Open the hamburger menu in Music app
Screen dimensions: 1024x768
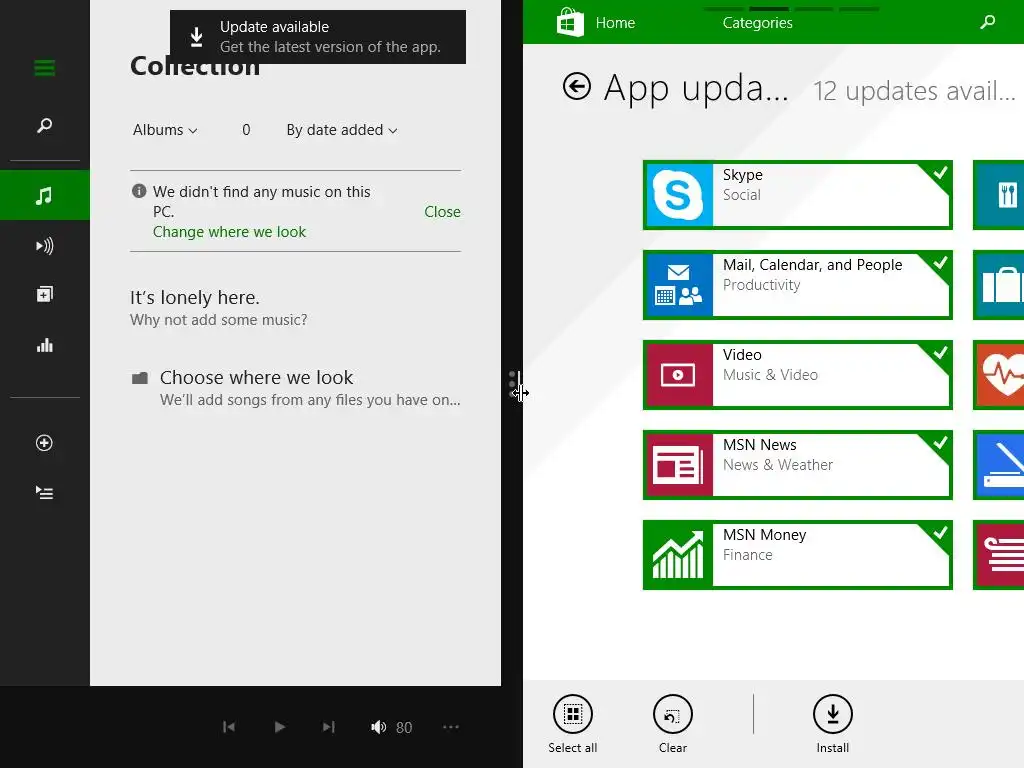[x=44, y=68]
